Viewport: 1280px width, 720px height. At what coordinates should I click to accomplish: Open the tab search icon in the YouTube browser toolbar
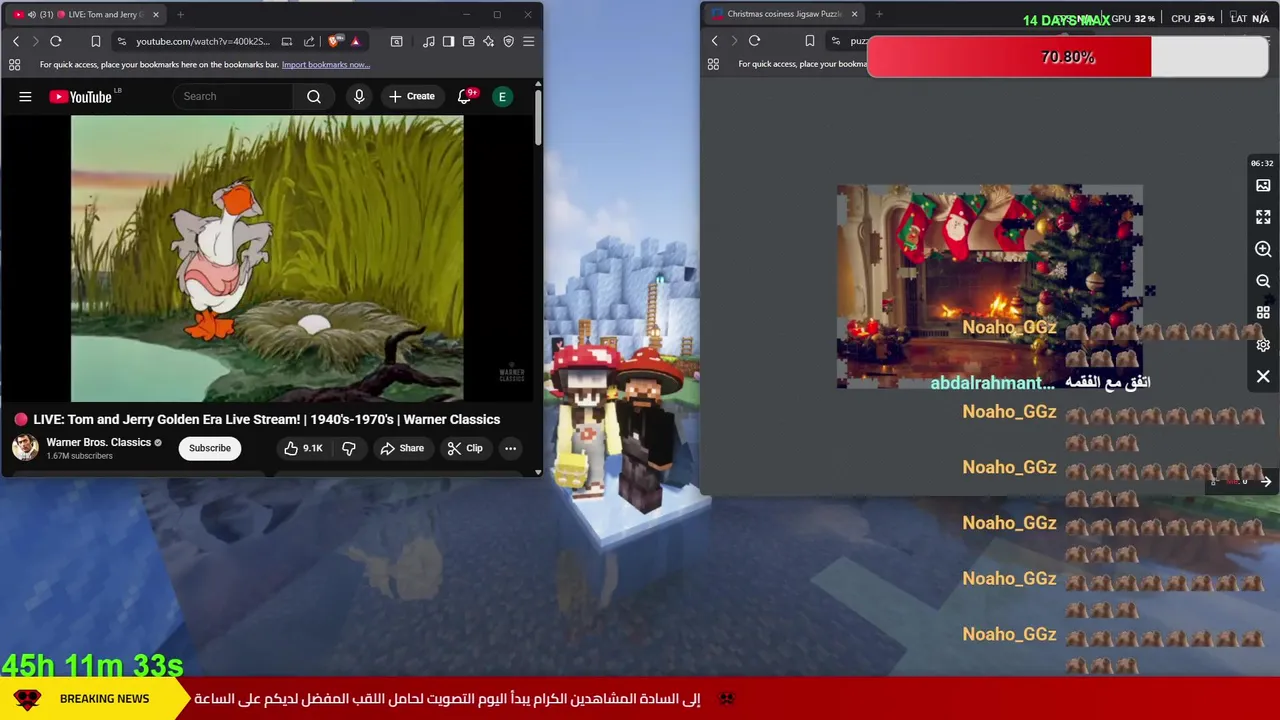pyautogui.click(x=397, y=41)
